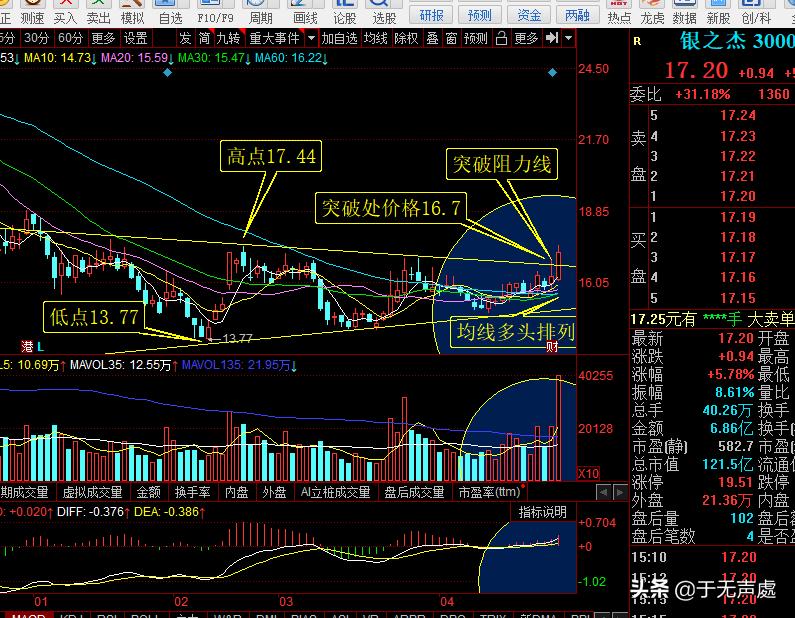The height and width of the screenshot is (618, 795).
Task: Open 更多 beside the lock icon
Action: click(x=526, y=38)
